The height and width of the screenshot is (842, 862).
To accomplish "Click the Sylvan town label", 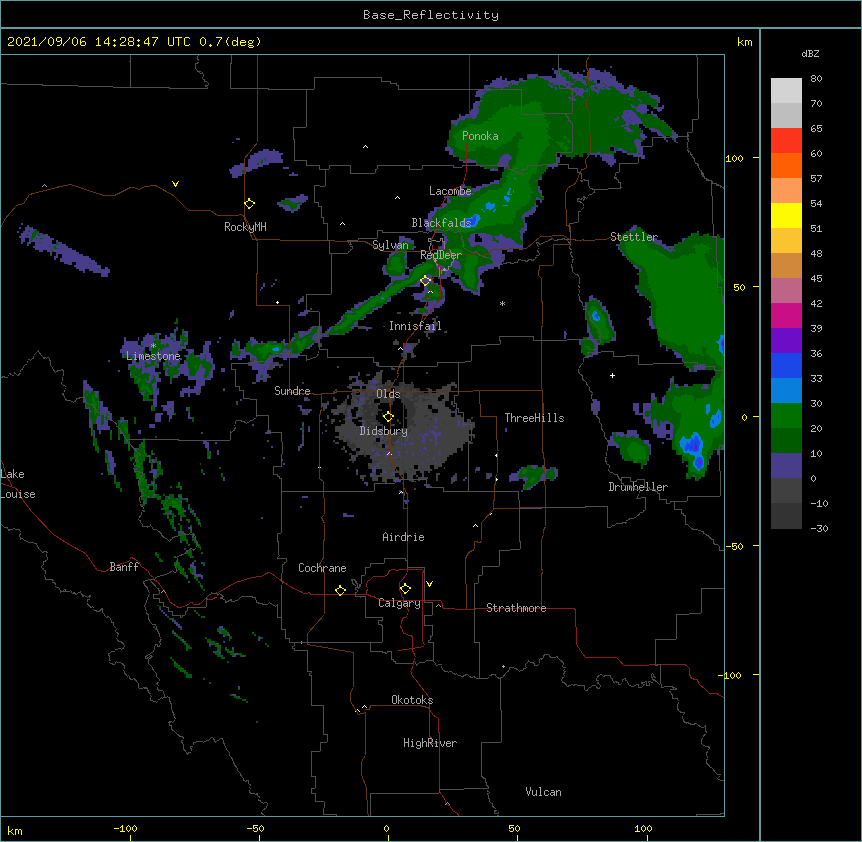I will (390, 245).
